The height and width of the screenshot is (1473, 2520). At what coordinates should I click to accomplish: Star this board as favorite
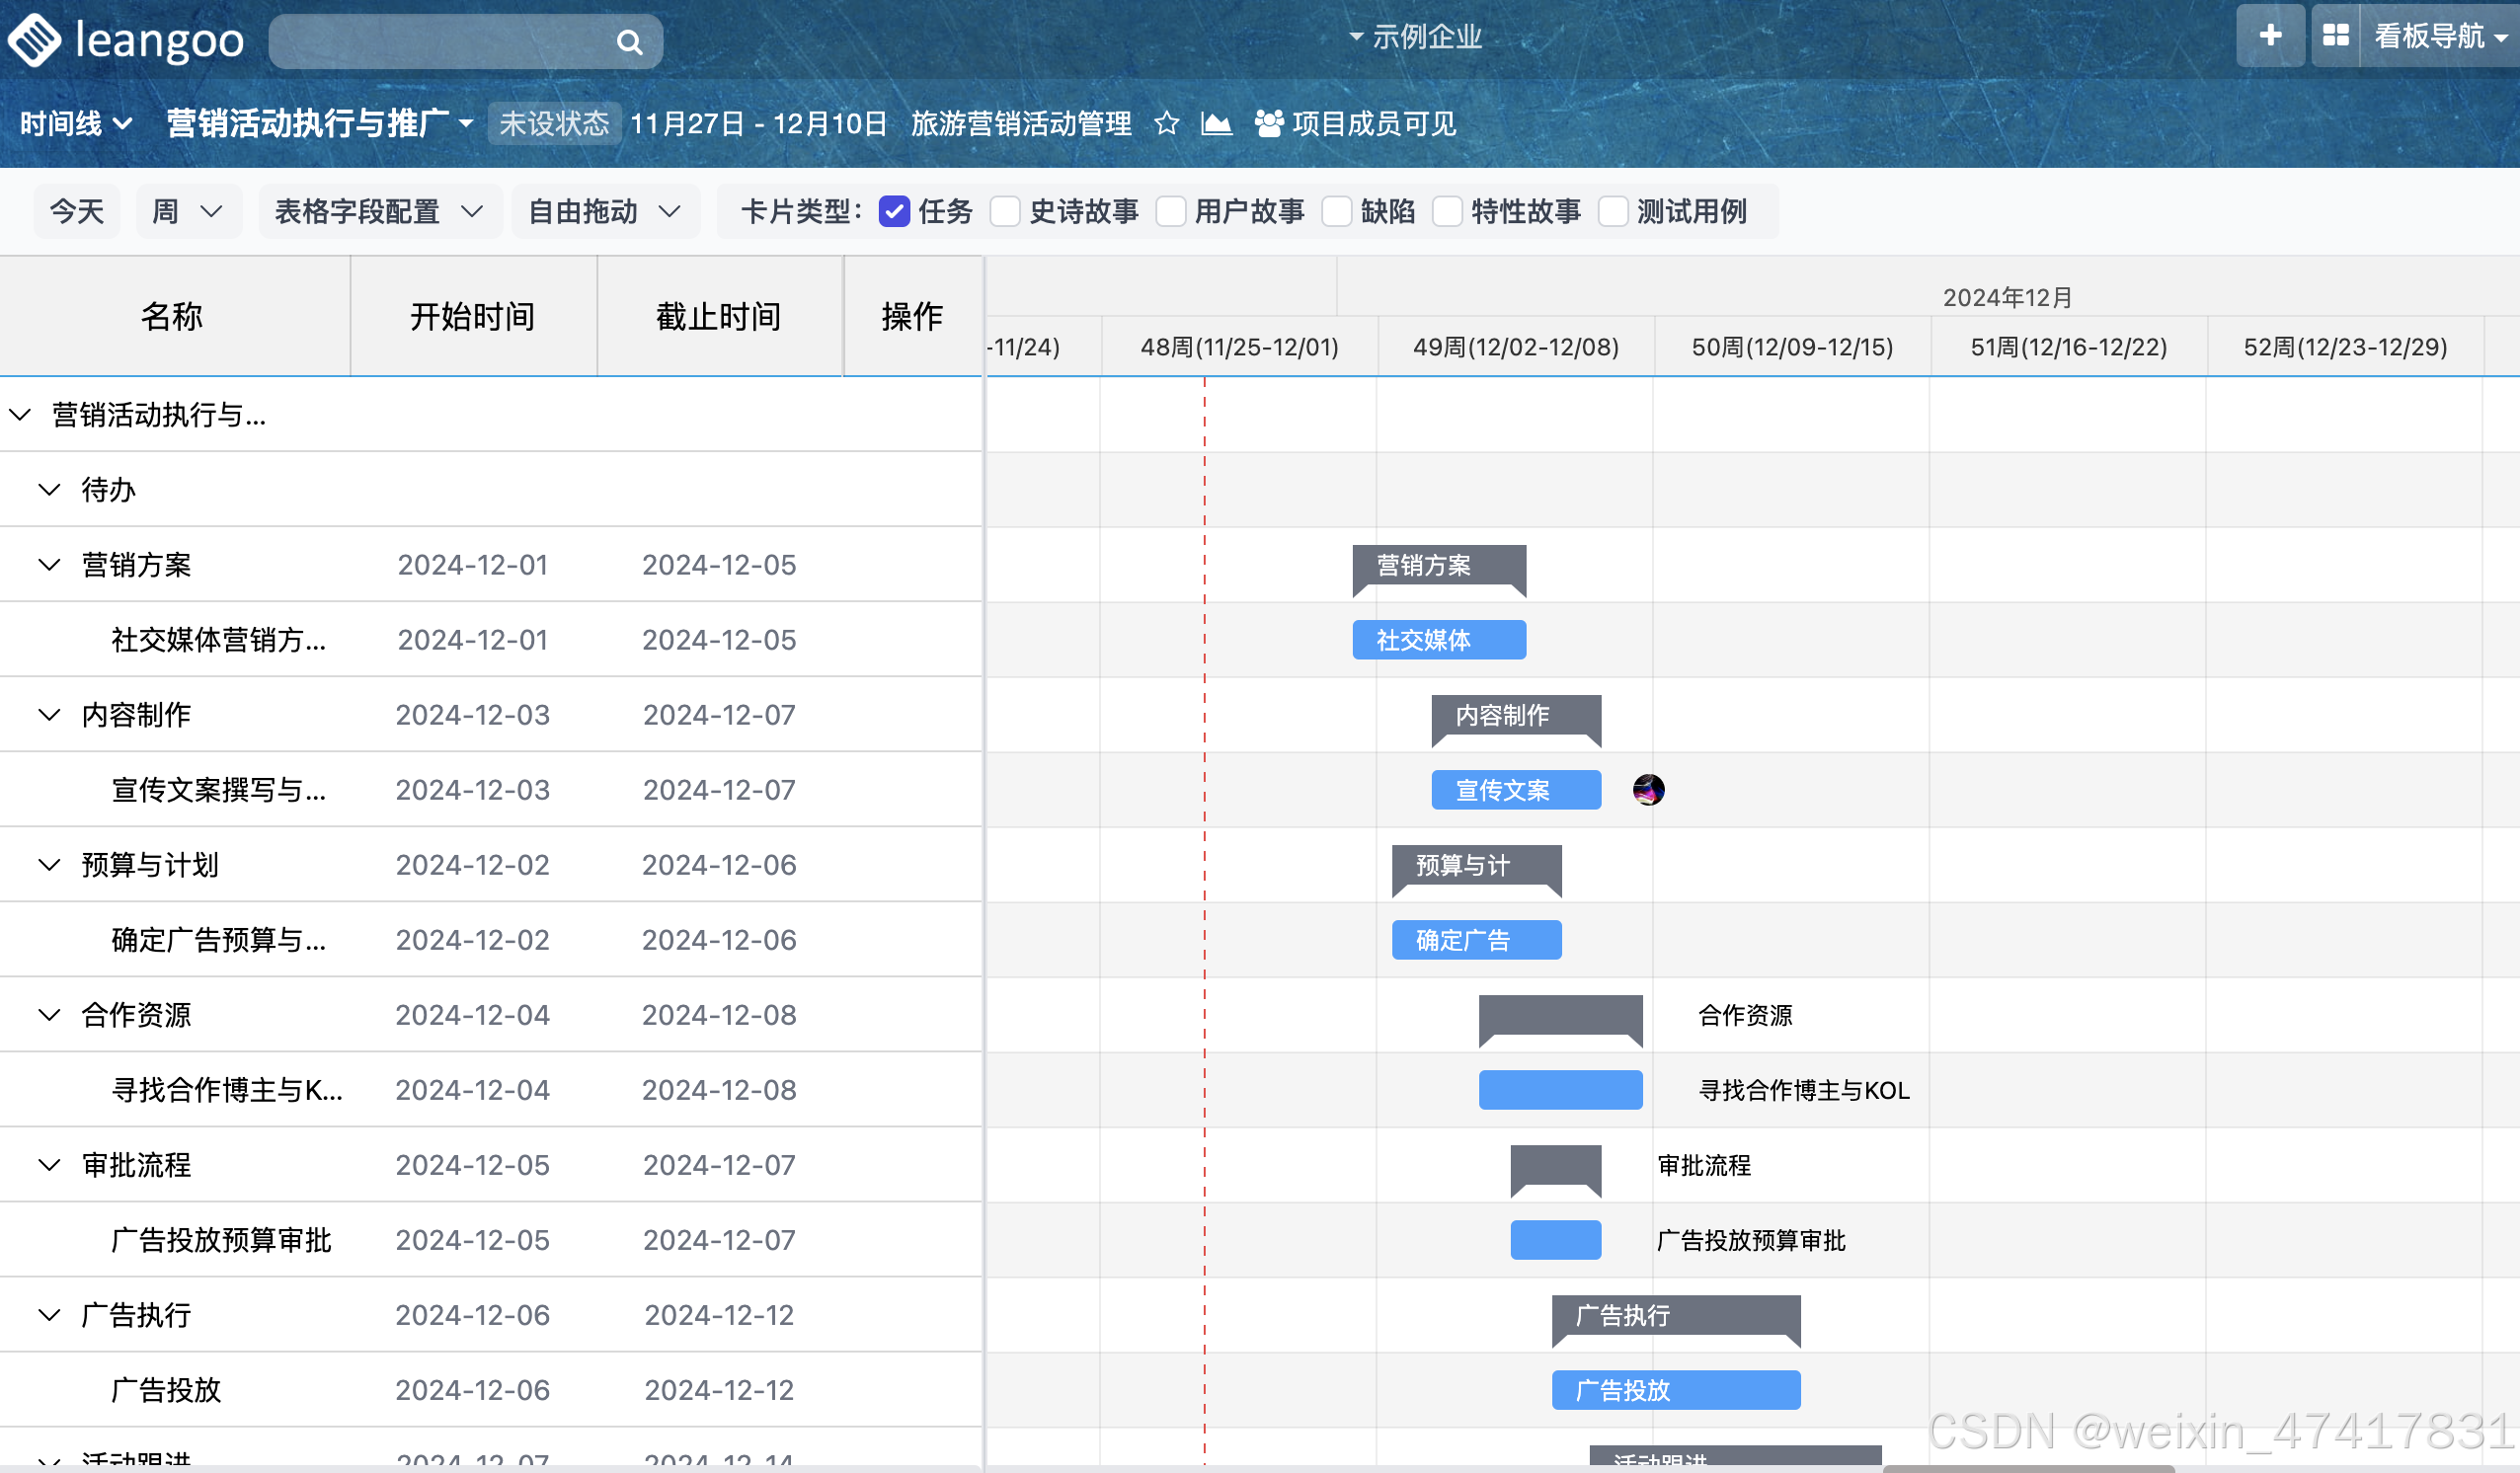[x=1166, y=123]
